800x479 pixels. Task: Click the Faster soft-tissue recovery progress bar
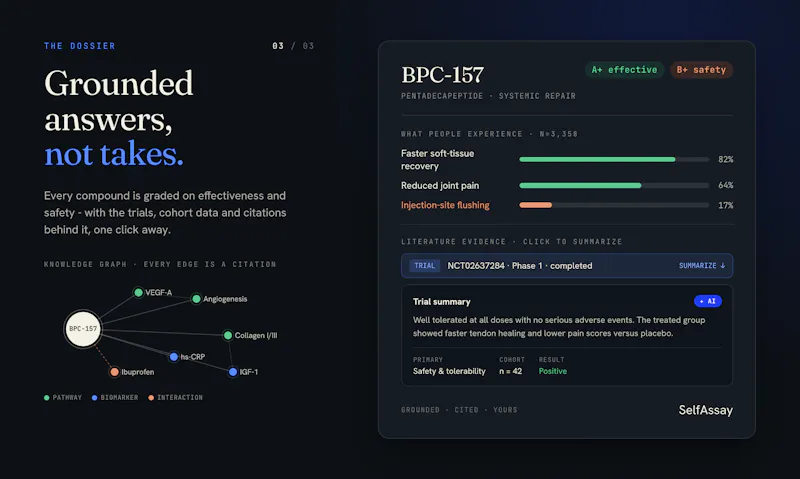pyautogui.click(x=614, y=160)
